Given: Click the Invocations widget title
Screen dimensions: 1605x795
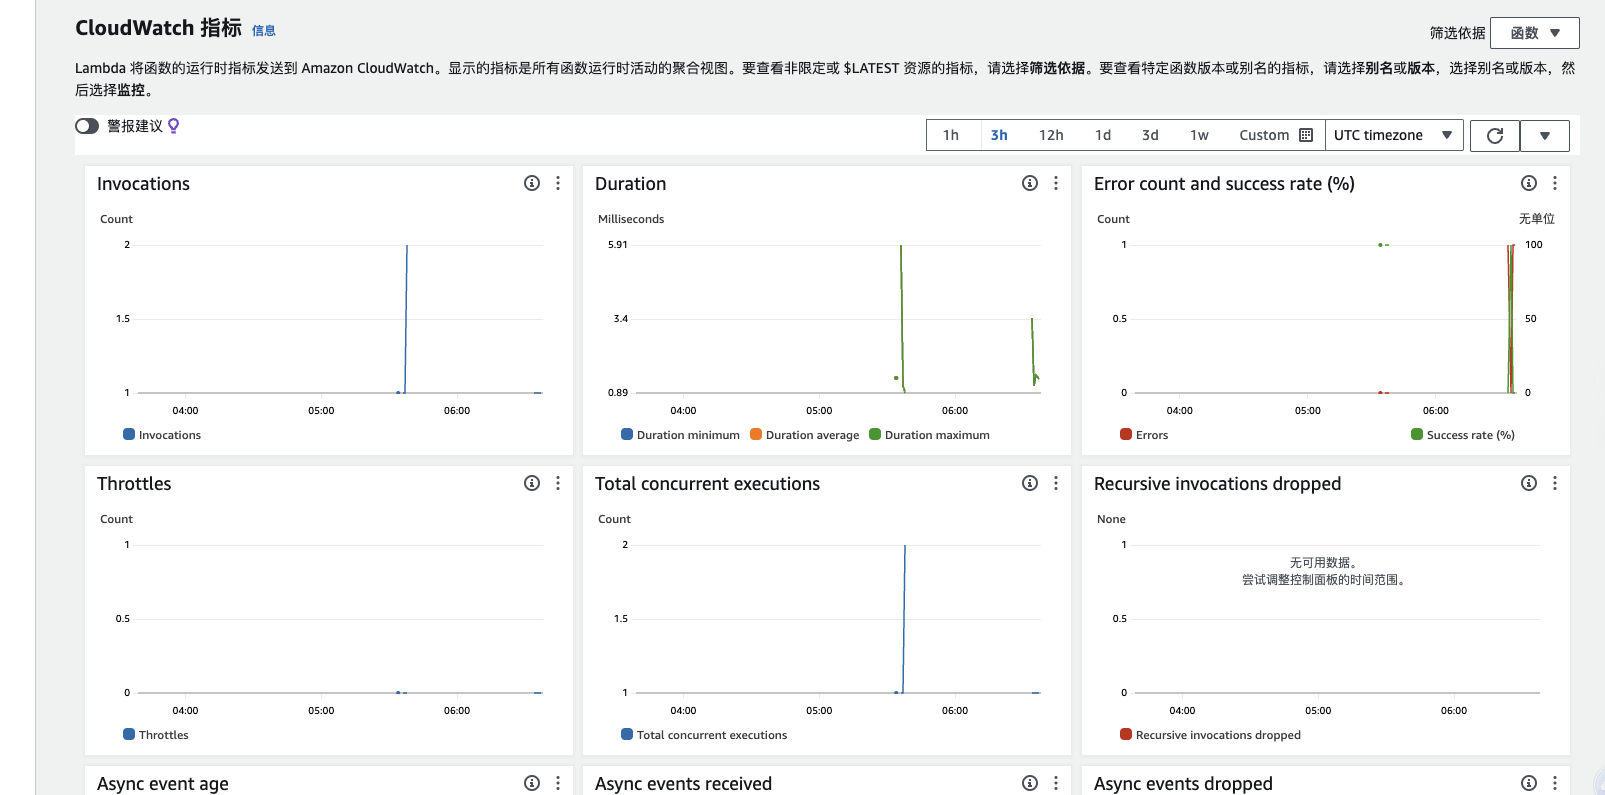Looking at the screenshot, I should point(143,184).
